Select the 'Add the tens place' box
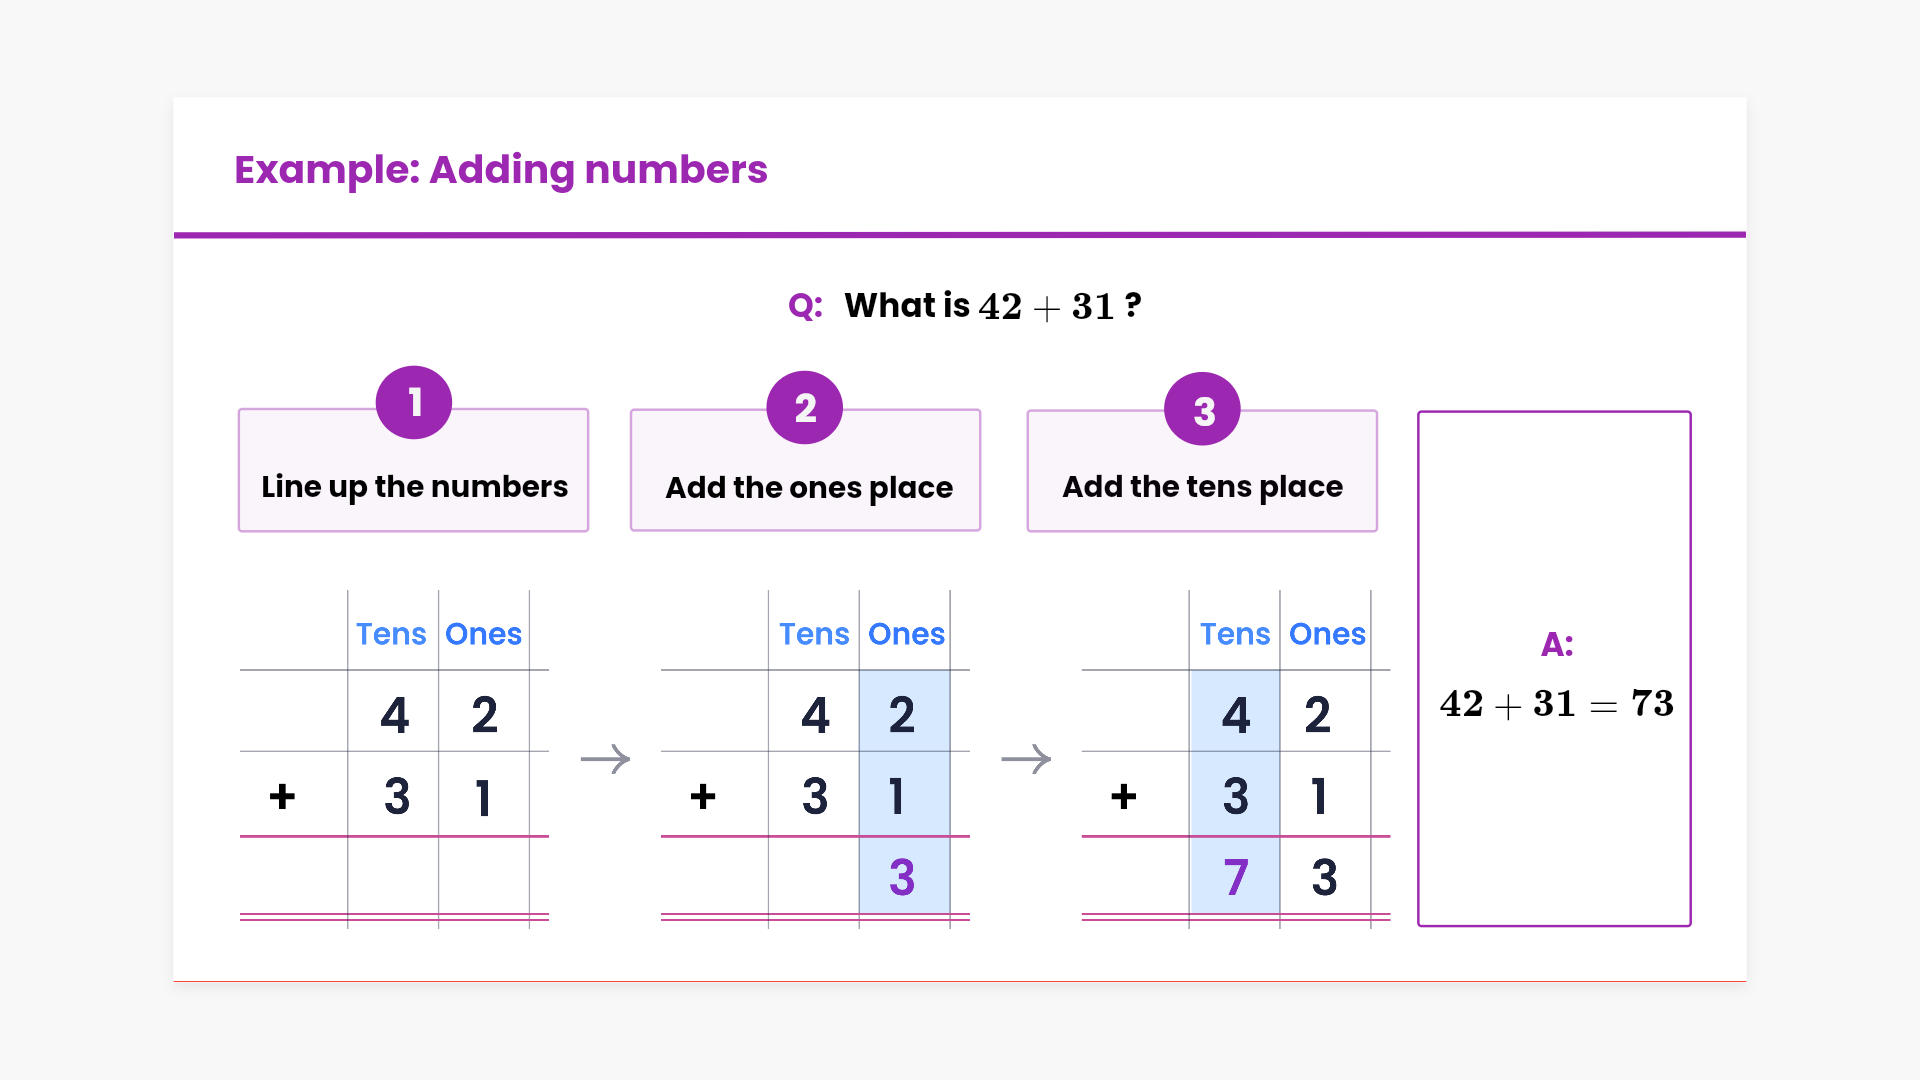 tap(1202, 487)
